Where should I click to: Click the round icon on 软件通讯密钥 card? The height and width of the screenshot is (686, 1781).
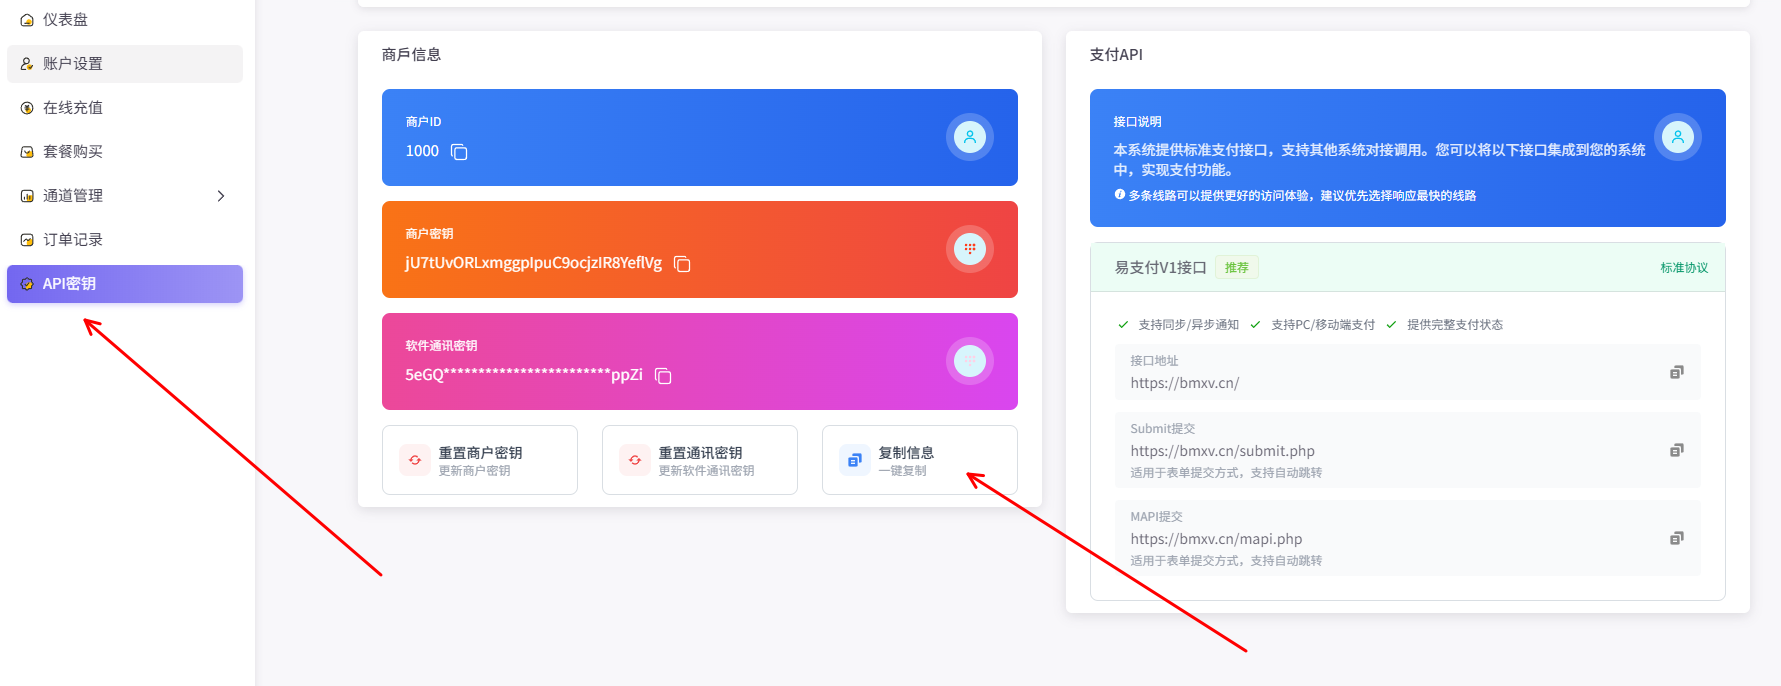coord(970,361)
